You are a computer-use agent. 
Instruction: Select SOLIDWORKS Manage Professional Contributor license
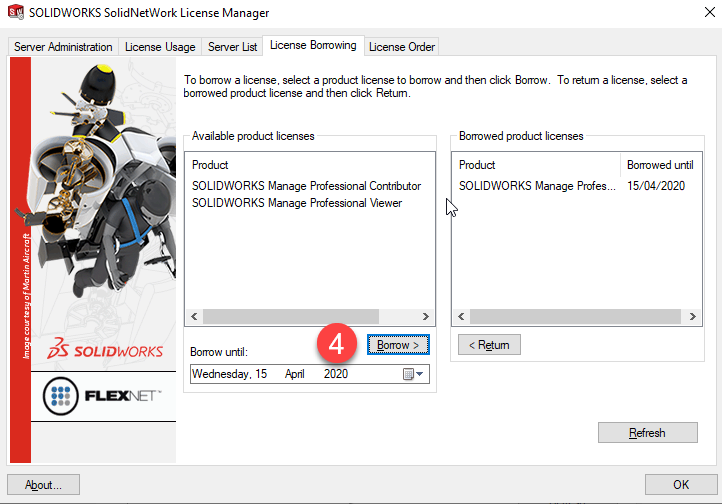click(x=306, y=186)
